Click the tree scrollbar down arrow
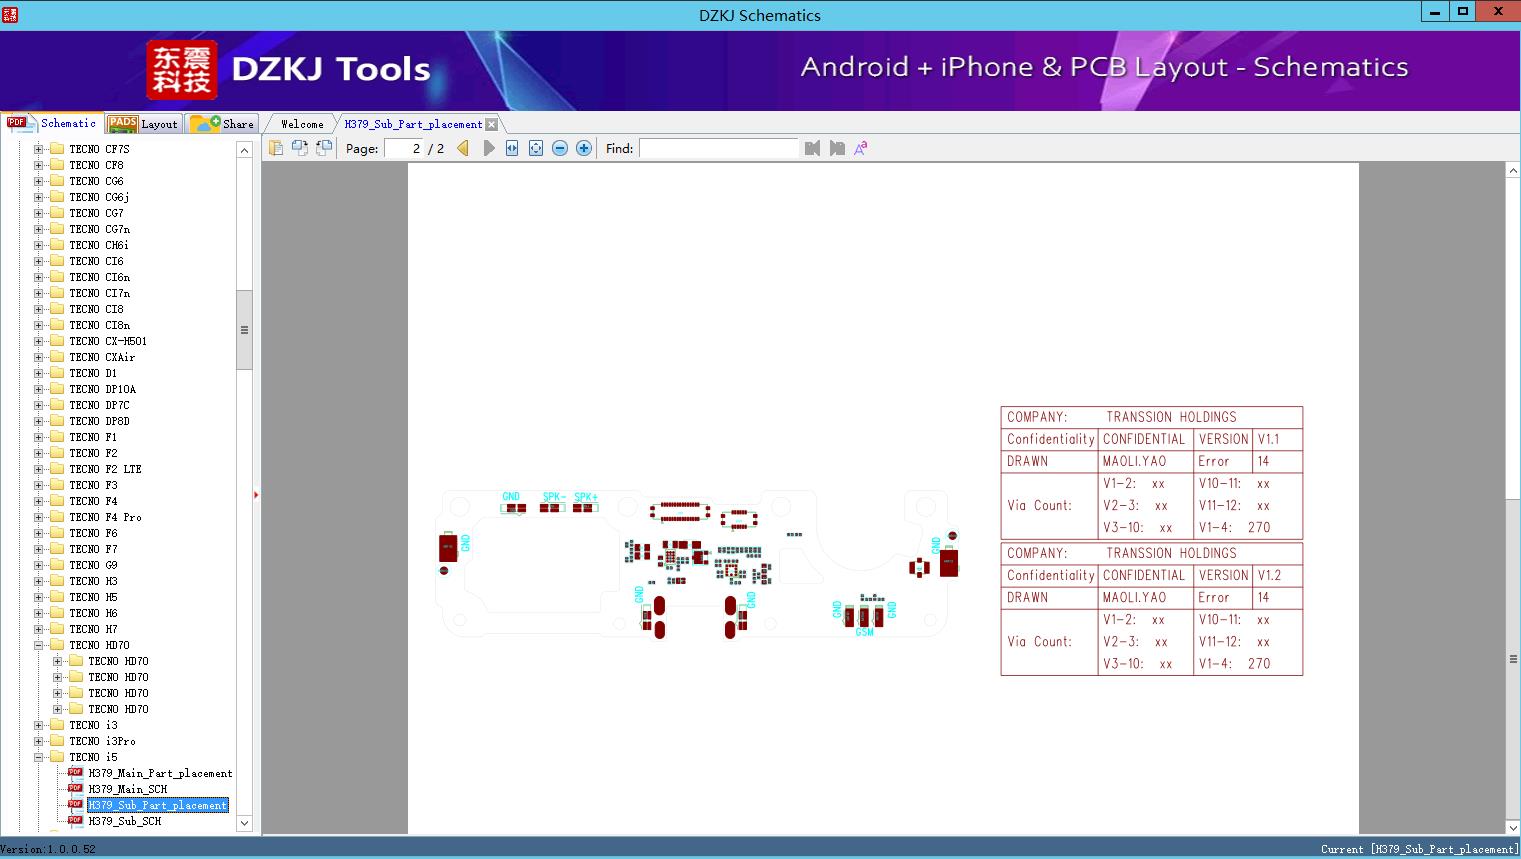The height and width of the screenshot is (859, 1521). point(244,824)
